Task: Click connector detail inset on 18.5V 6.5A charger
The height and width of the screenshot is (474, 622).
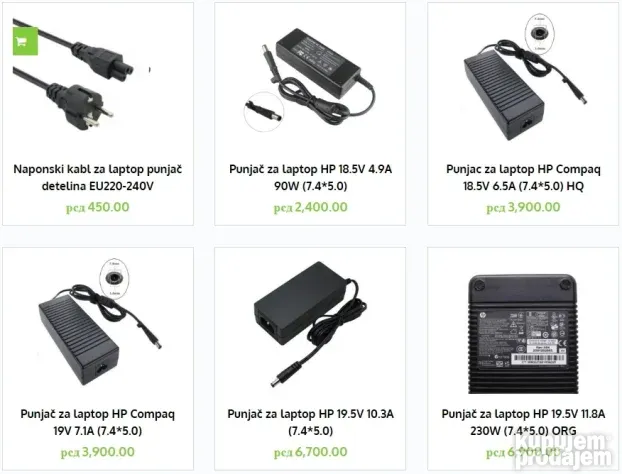Action: [539, 33]
